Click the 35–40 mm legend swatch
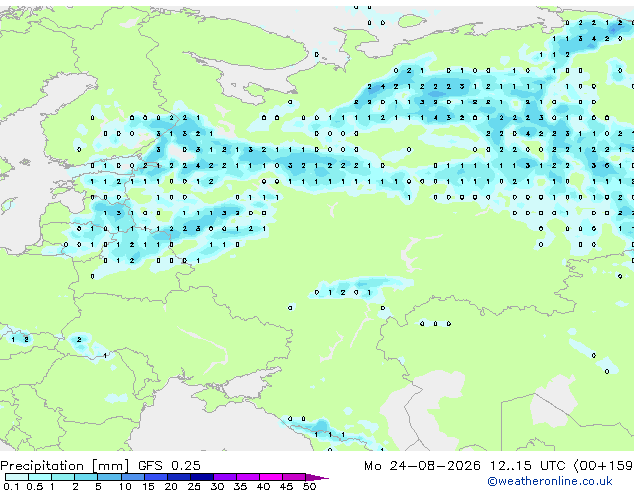The image size is (634, 490). point(247,477)
